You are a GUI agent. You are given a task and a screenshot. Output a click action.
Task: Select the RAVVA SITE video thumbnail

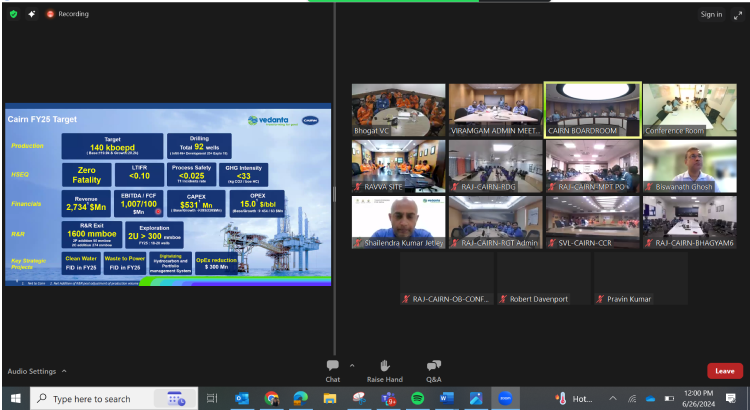pyautogui.click(x=398, y=165)
